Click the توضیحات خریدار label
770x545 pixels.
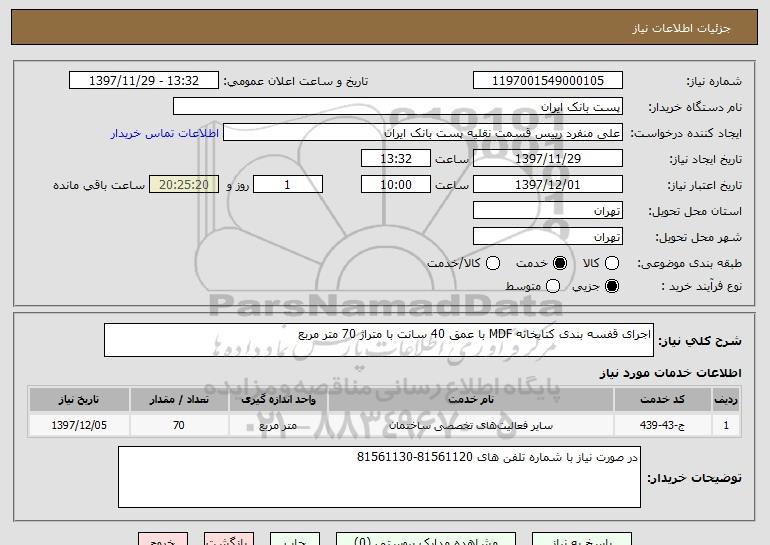pyautogui.click(x=694, y=478)
